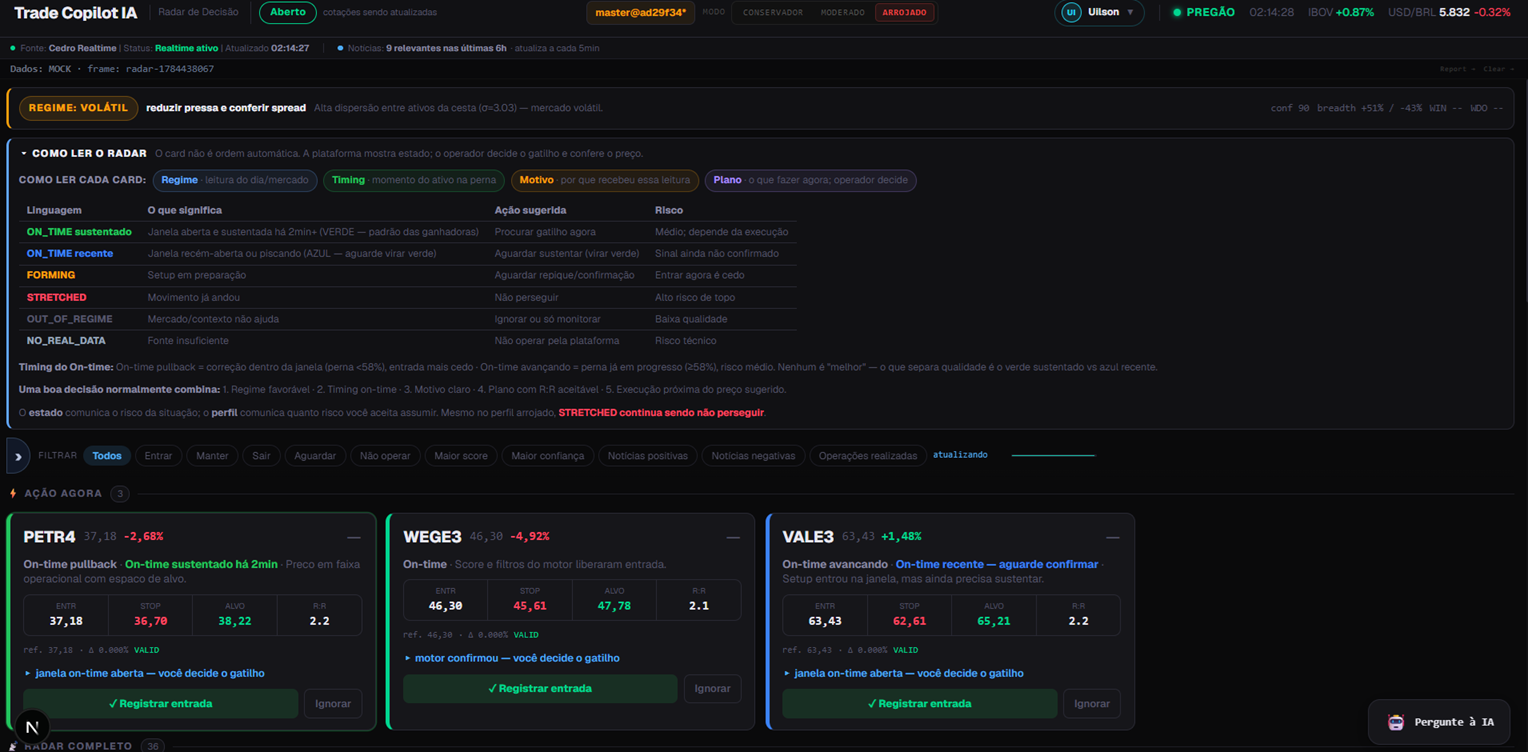Switch risk mode to Conservador
This screenshot has width=1528, height=752.
[x=773, y=13]
